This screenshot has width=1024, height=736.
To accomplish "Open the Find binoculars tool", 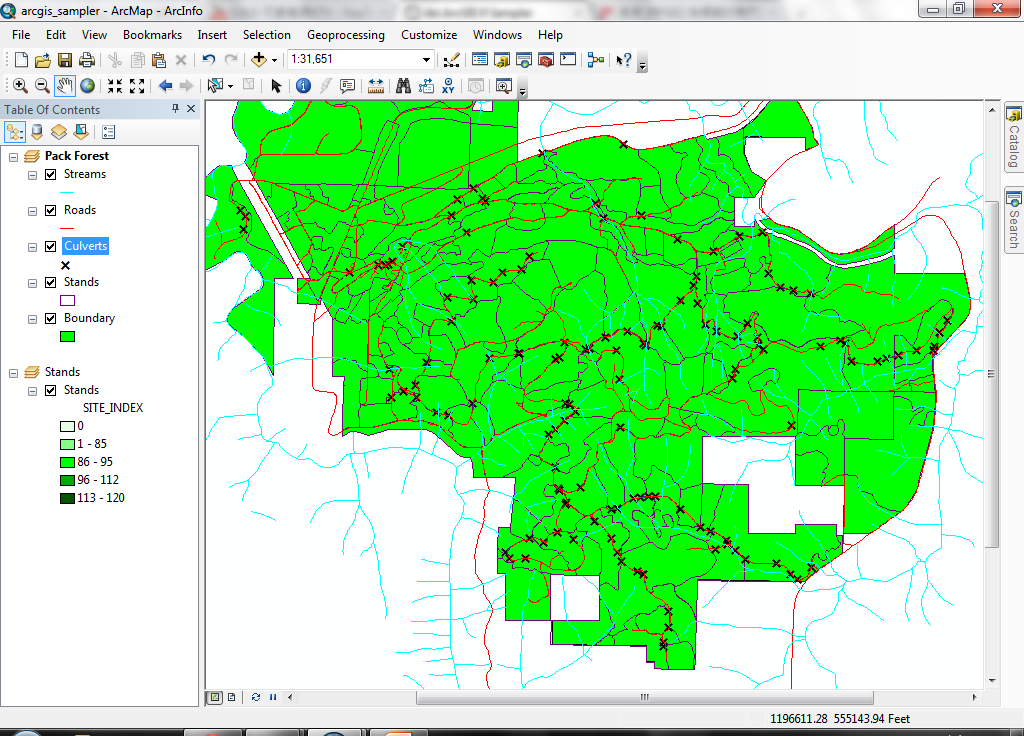I will [404, 86].
